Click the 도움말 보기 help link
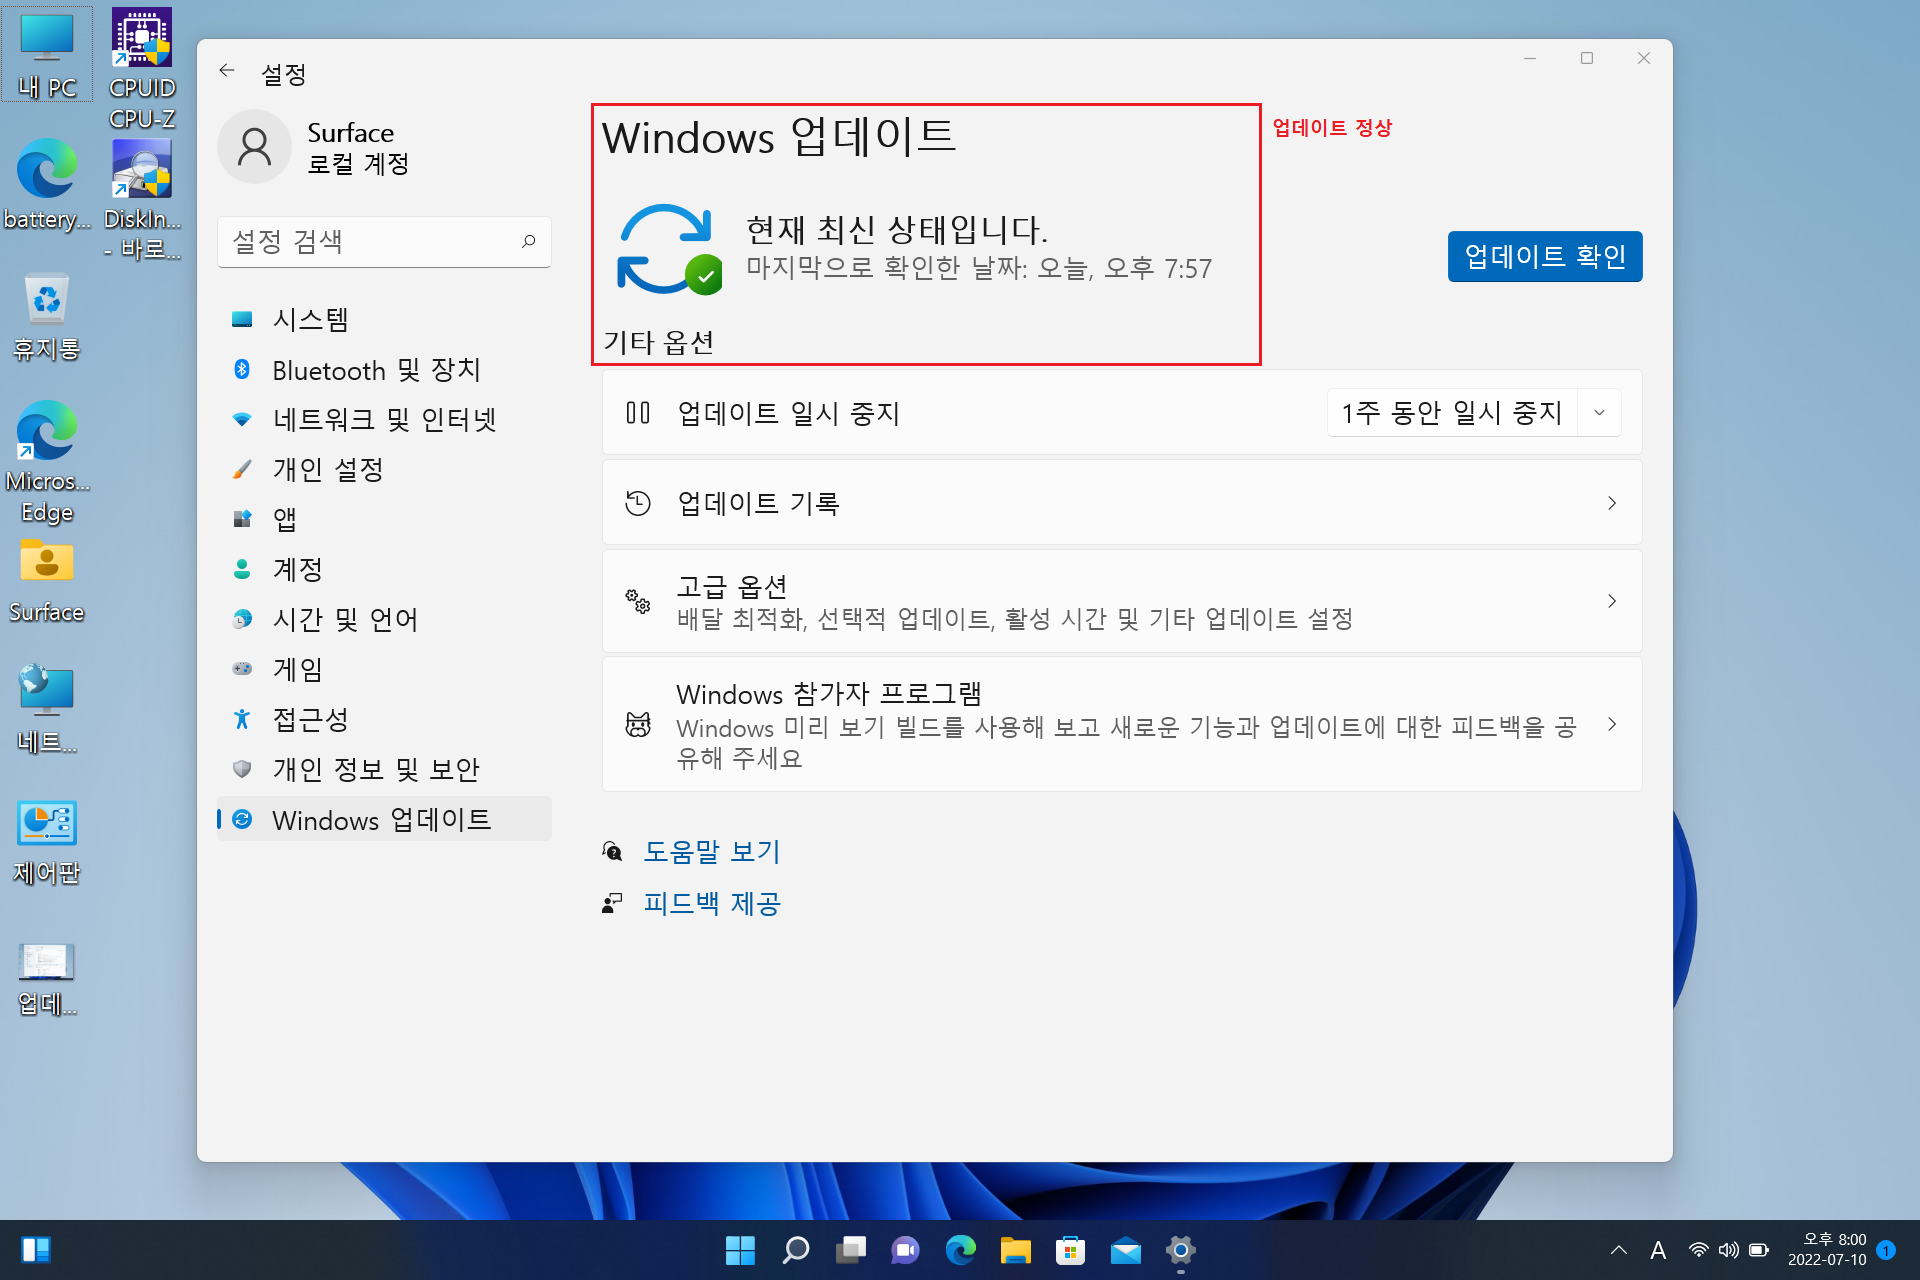Viewport: 1920px width, 1280px height. 711,851
